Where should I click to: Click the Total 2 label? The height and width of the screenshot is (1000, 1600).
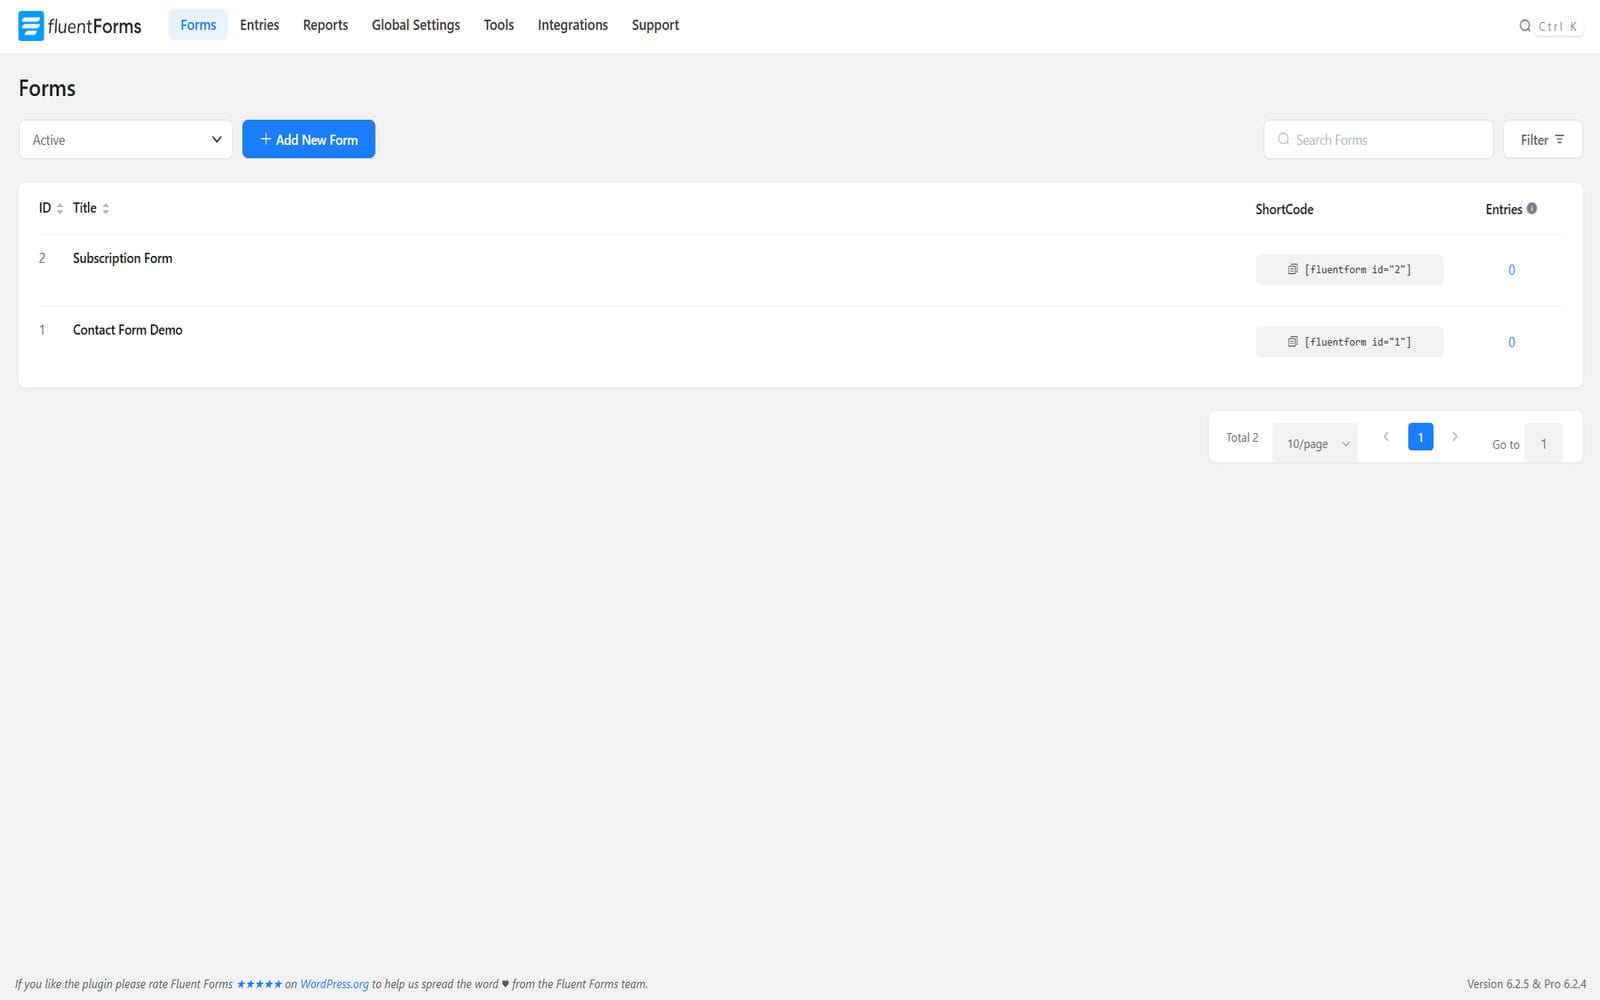(x=1242, y=437)
